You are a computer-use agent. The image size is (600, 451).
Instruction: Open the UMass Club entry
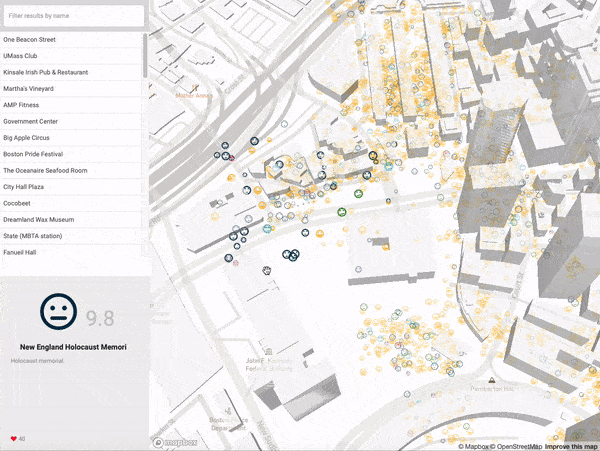[x=72, y=56]
